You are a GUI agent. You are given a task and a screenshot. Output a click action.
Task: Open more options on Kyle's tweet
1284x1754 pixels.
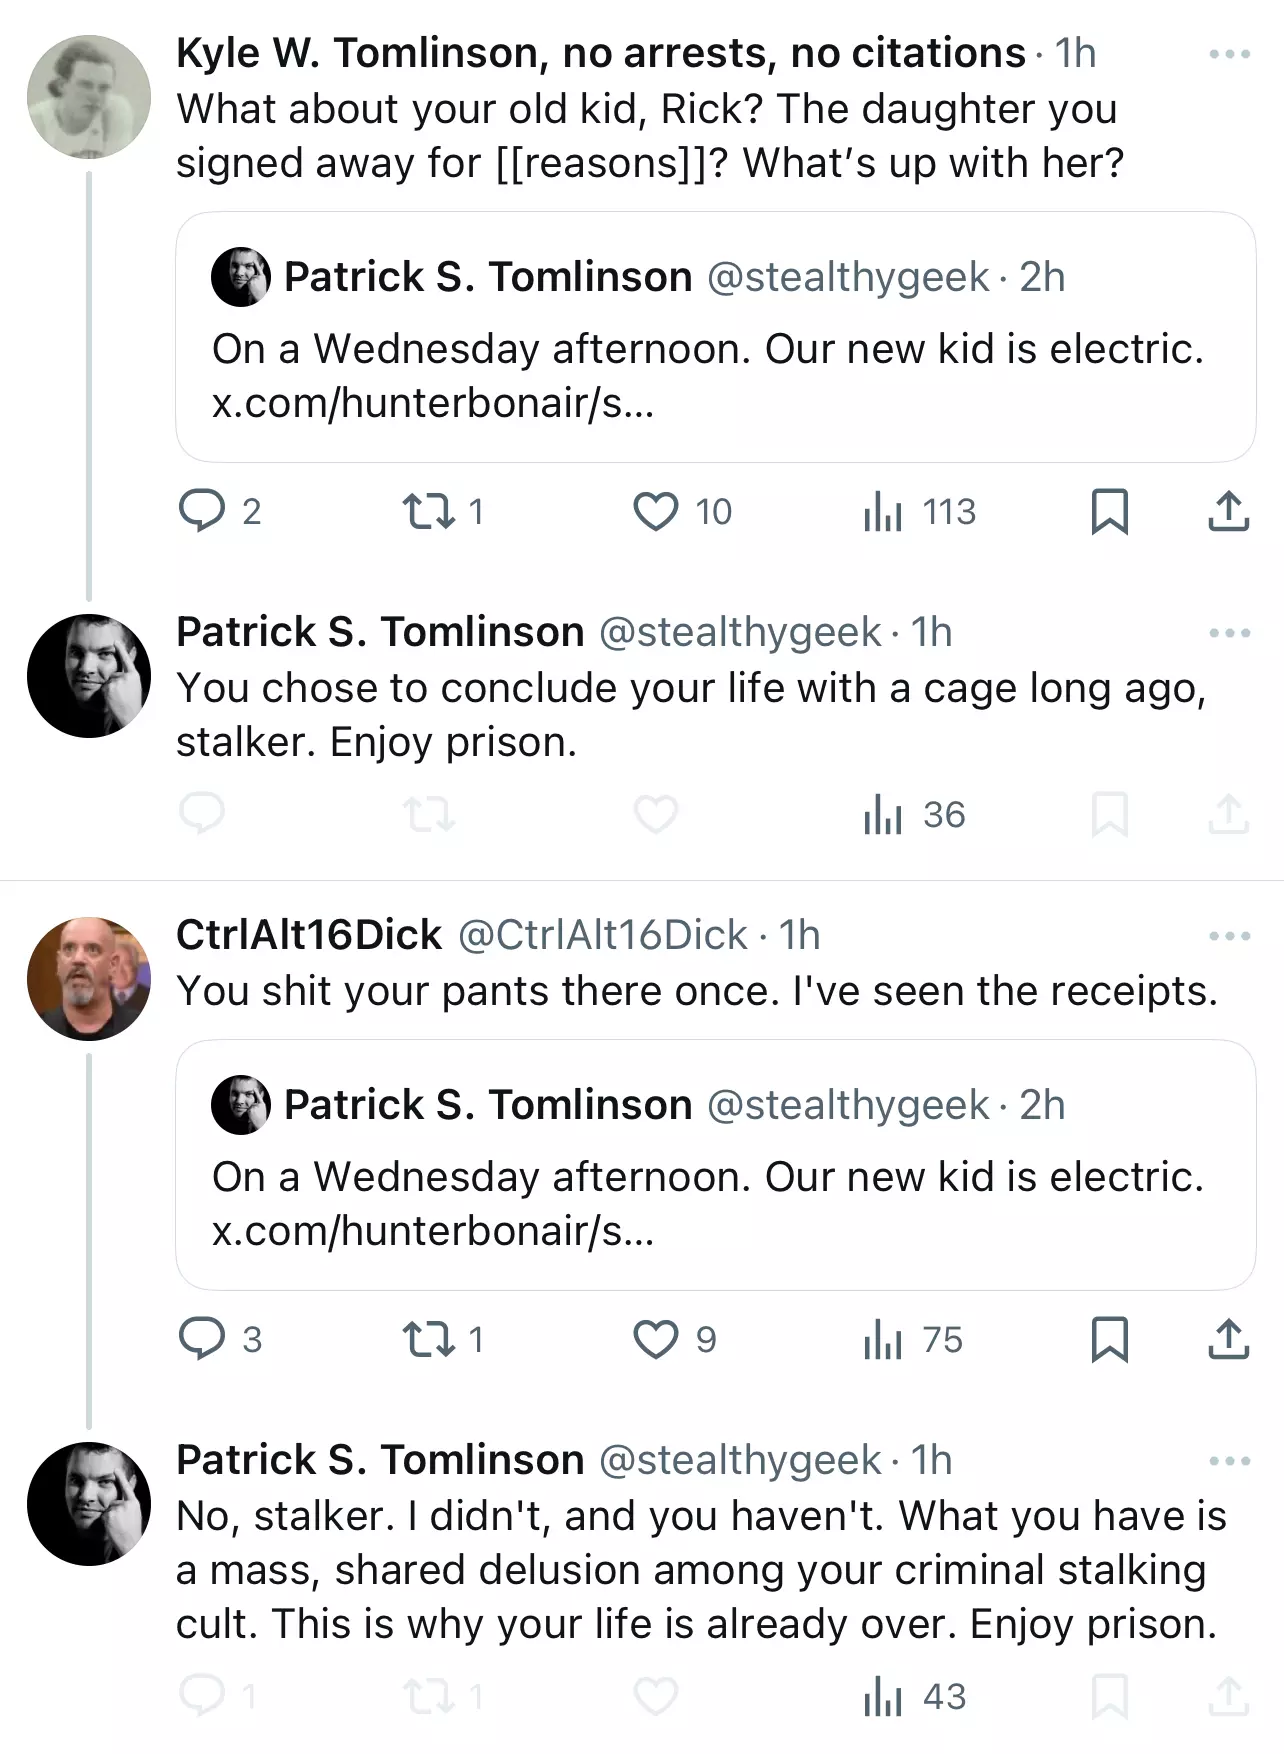tap(1229, 54)
